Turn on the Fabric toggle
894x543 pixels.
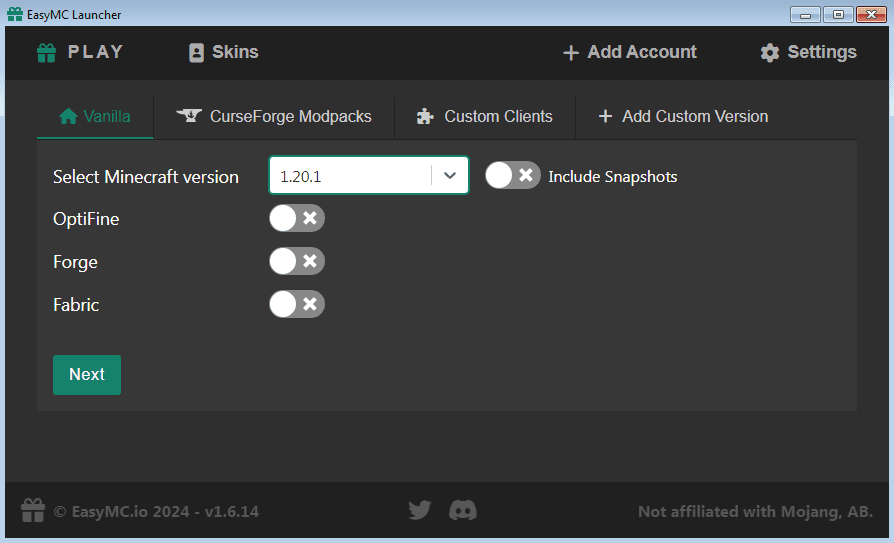coord(297,304)
